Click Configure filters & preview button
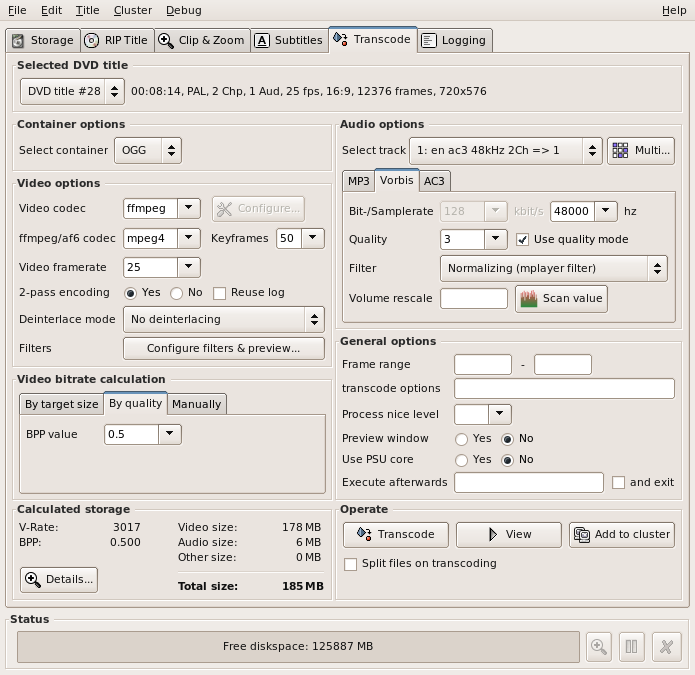The height and width of the screenshot is (675, 695). point(224,348)
